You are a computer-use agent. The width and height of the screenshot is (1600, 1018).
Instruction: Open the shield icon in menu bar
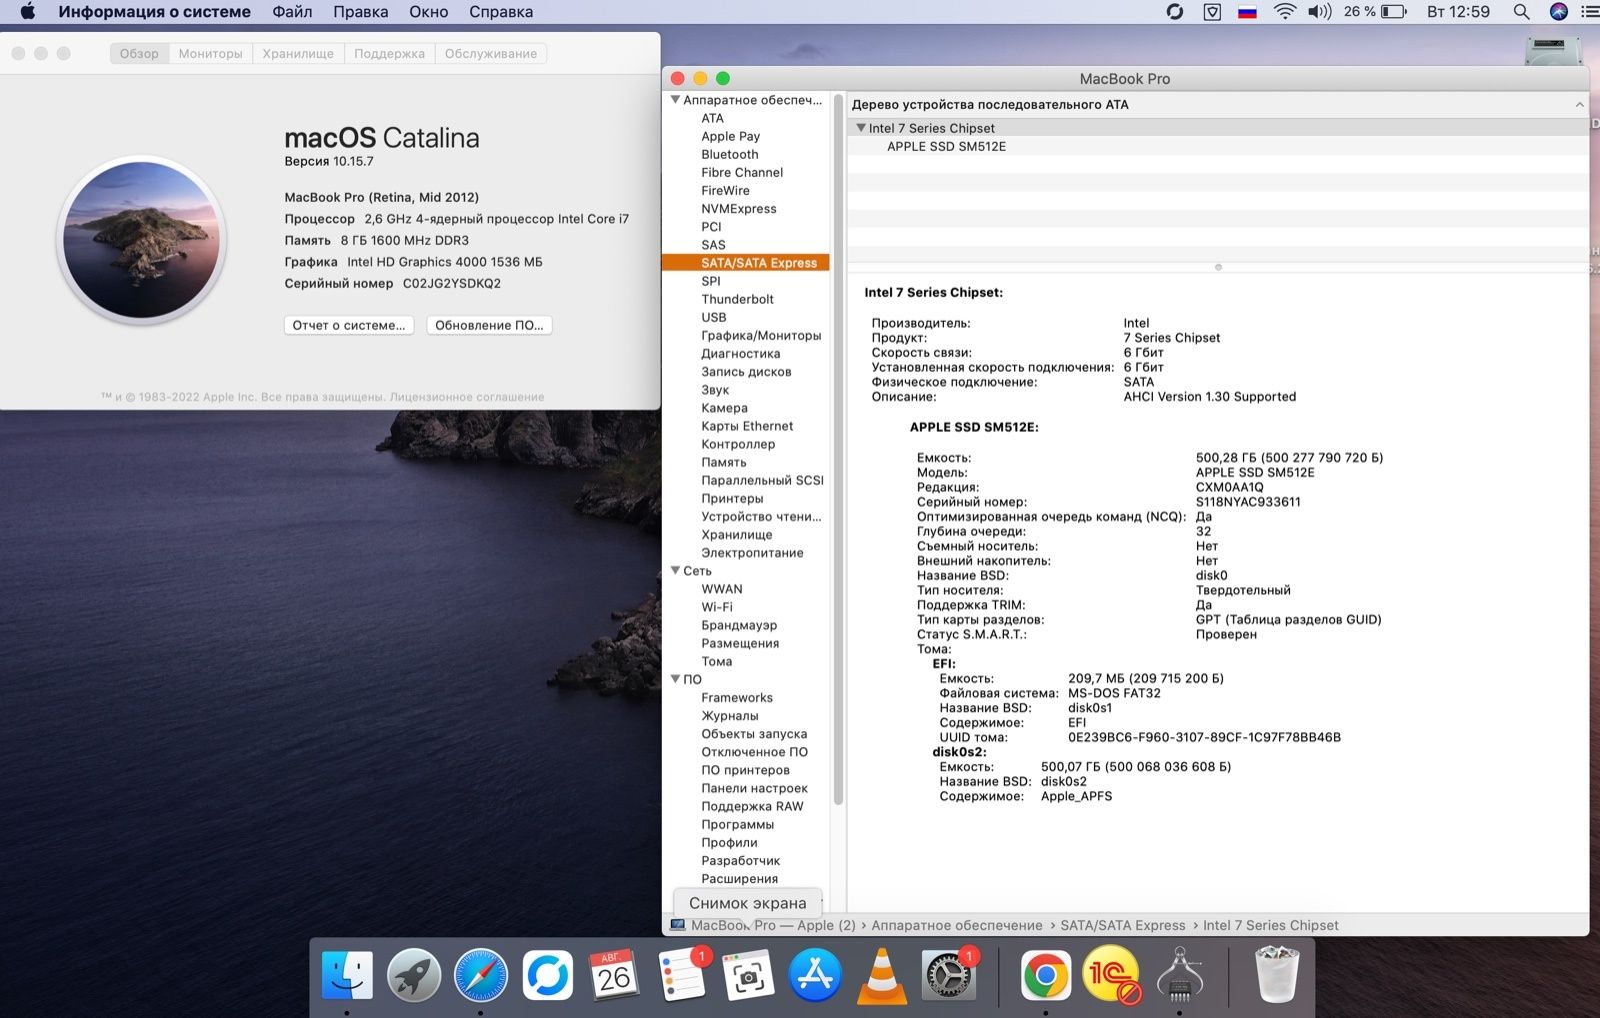point(1212,12)
